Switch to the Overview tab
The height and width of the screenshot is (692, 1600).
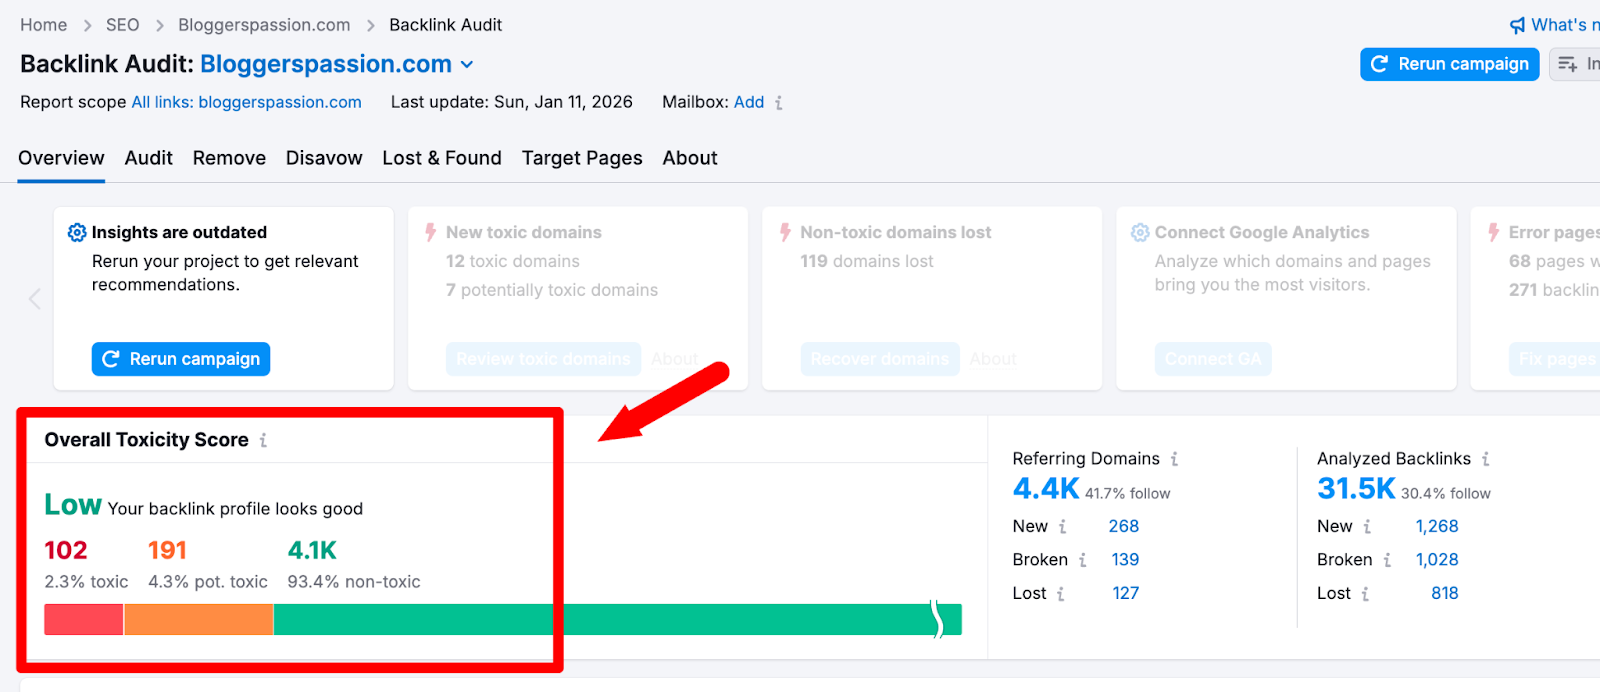pos(61,158)
